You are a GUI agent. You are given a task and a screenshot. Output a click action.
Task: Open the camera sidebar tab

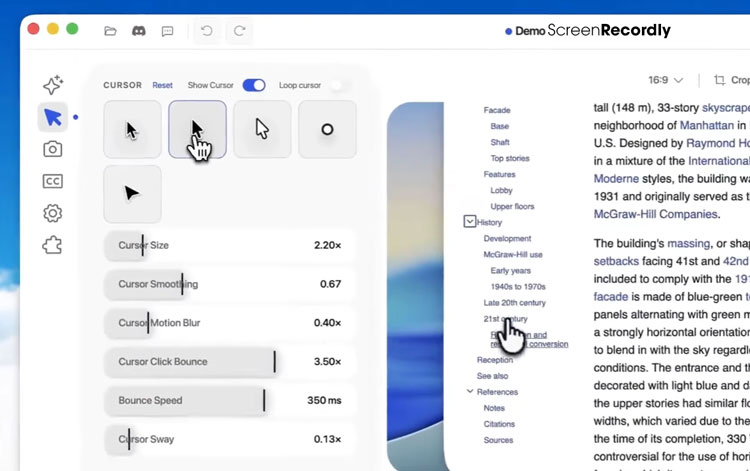pos(53,149)
